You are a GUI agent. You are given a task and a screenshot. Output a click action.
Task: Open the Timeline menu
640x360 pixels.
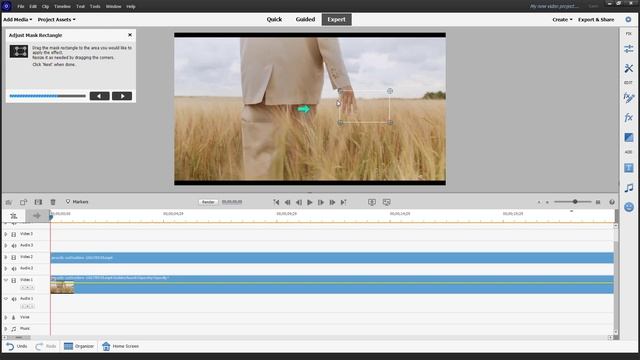[62, 7]
